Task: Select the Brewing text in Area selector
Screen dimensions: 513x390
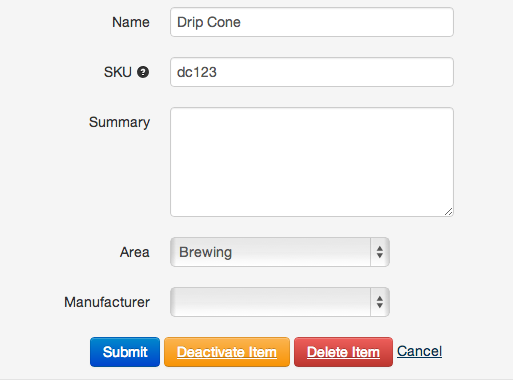Action: coord(205,252)
